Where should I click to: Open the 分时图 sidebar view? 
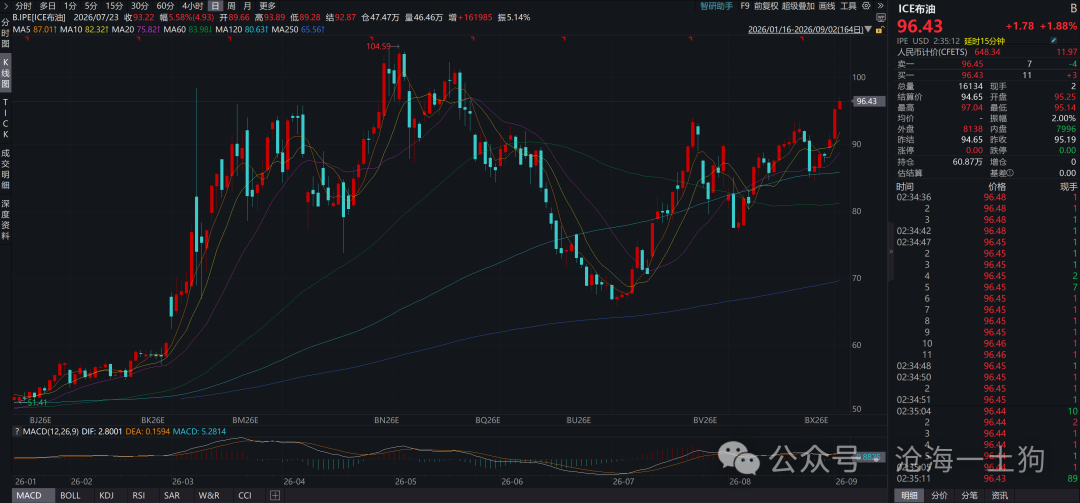click(x=6, y=32)
